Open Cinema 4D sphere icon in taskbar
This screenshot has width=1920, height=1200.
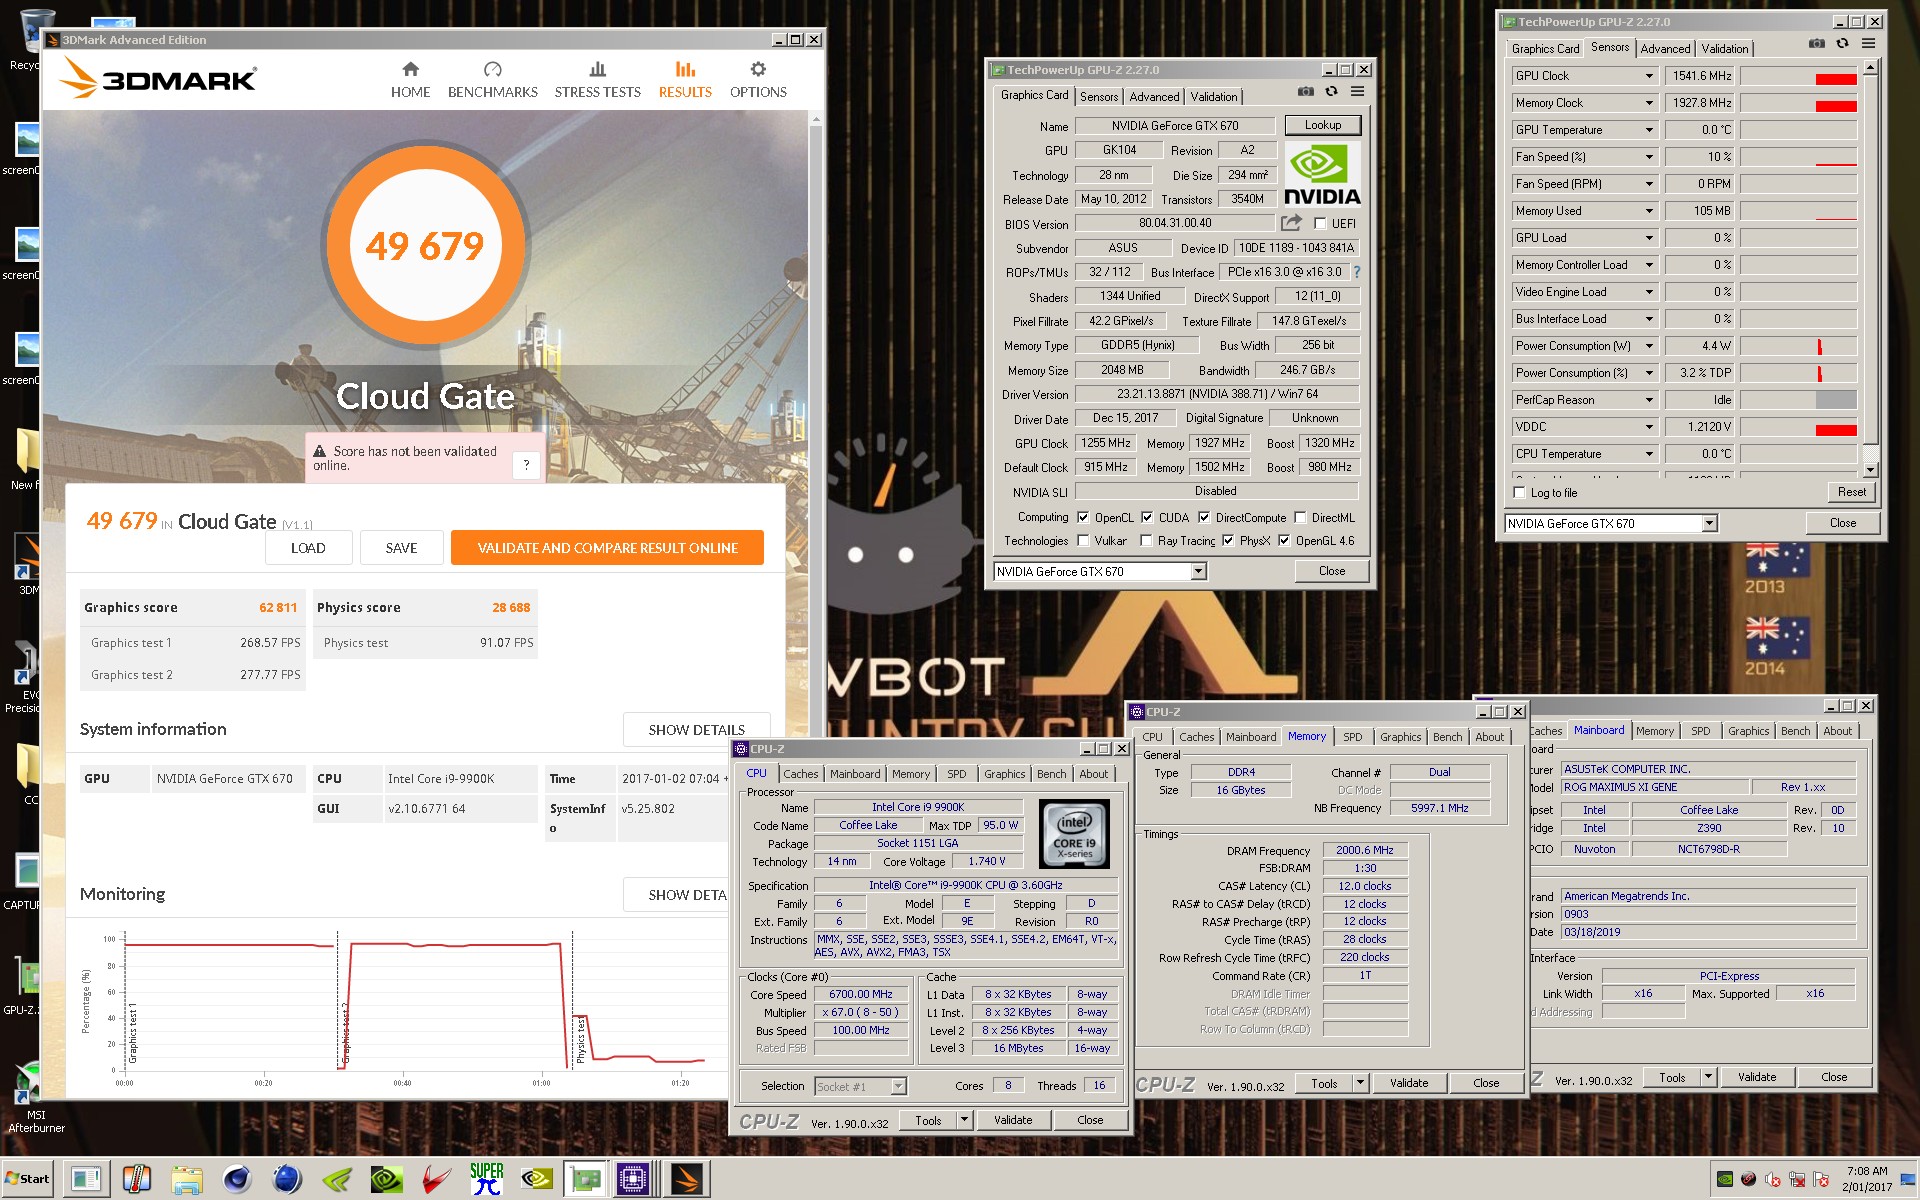click(x=237, y=1180)
